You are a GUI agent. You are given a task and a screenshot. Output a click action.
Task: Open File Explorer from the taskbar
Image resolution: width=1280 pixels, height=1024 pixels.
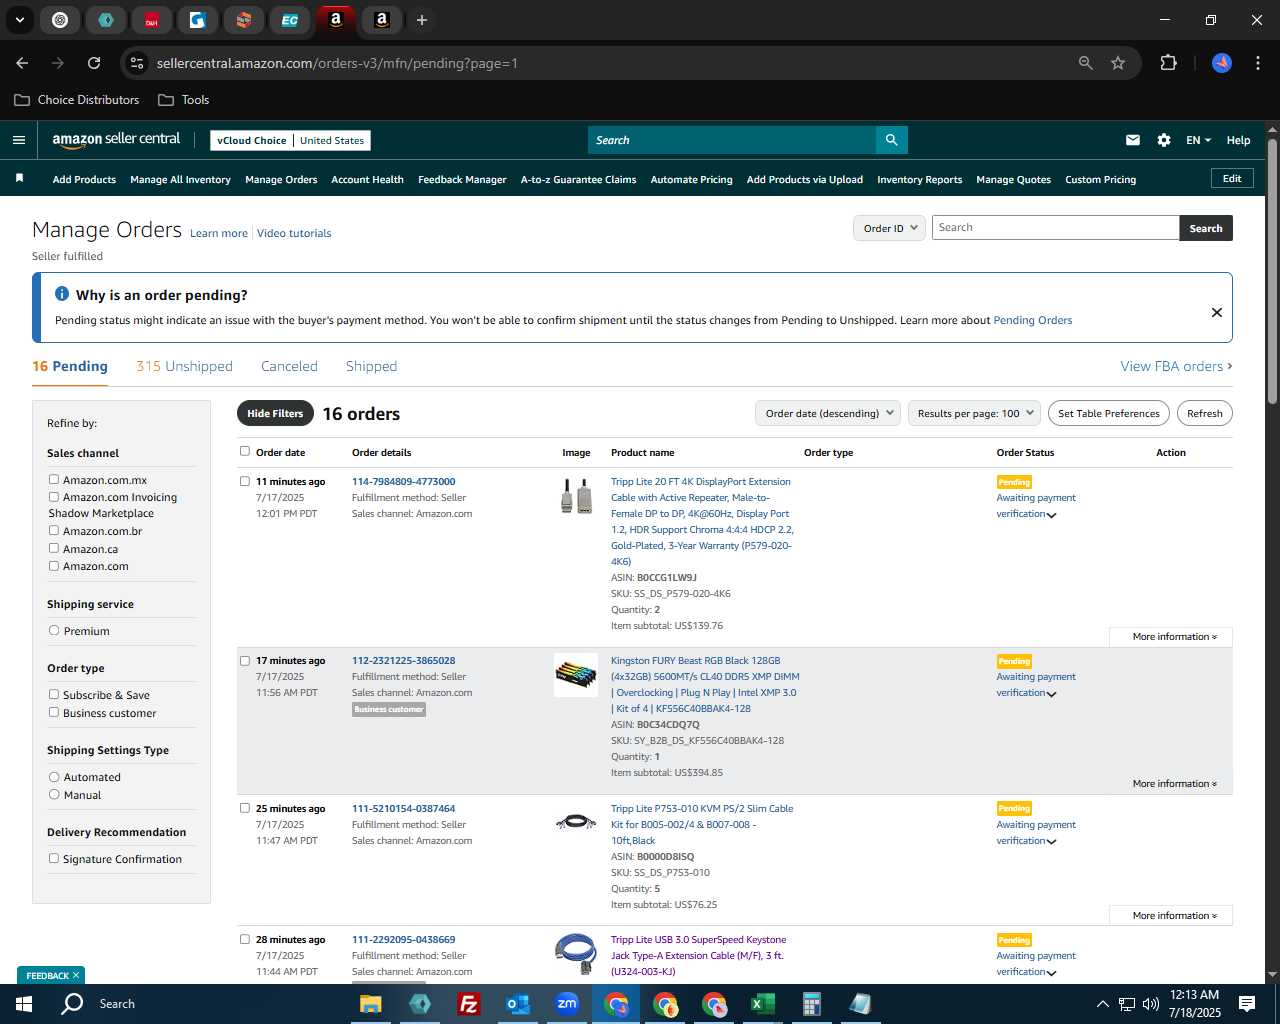[x=371, y=1004]
